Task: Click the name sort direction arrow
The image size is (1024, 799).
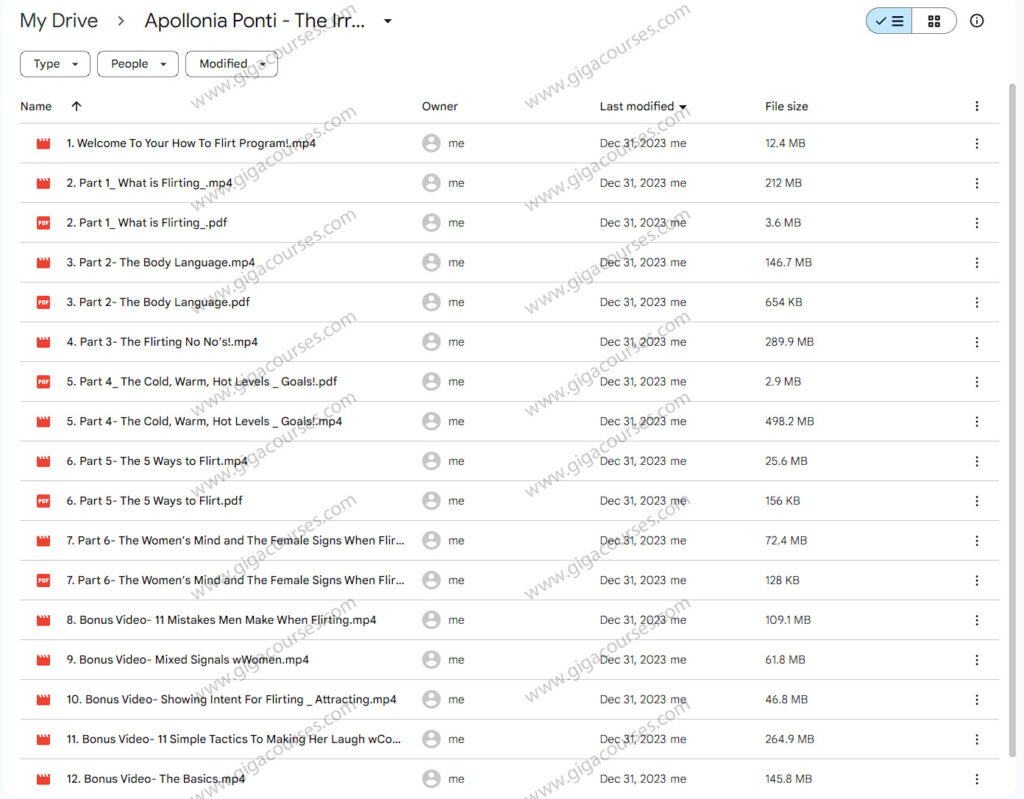Action: (77, 106)
